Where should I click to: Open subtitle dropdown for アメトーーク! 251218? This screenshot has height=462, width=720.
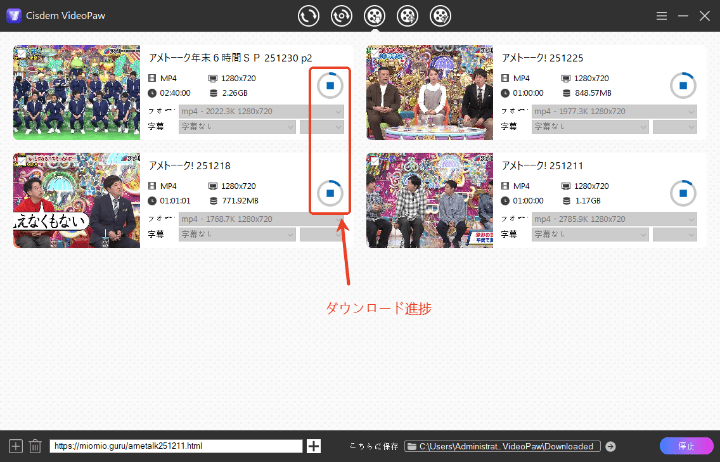[x=237, y=234]
